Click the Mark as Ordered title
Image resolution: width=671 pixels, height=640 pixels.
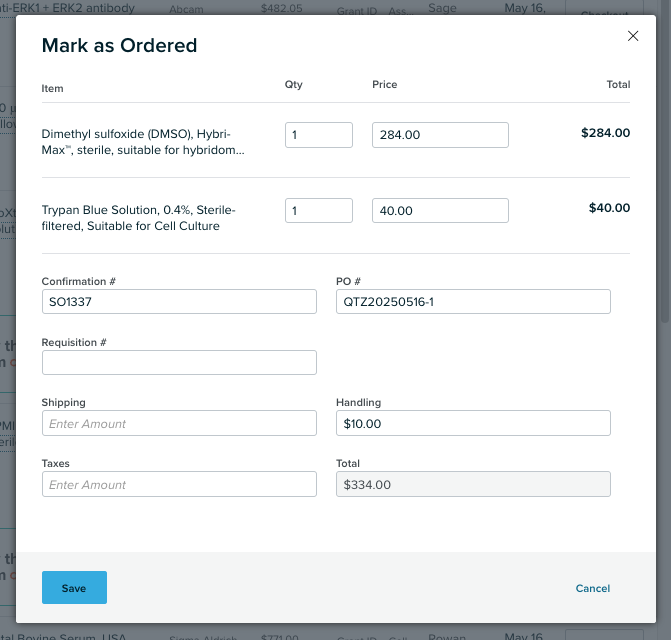119,45
